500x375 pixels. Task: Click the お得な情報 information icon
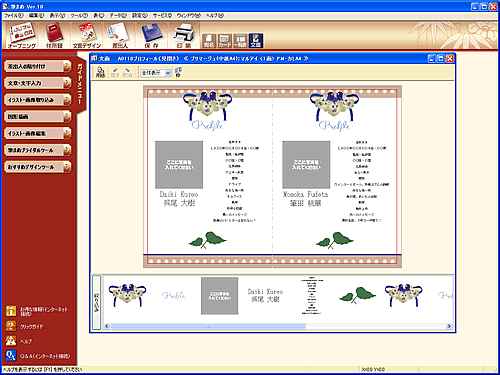pos(11,311)
